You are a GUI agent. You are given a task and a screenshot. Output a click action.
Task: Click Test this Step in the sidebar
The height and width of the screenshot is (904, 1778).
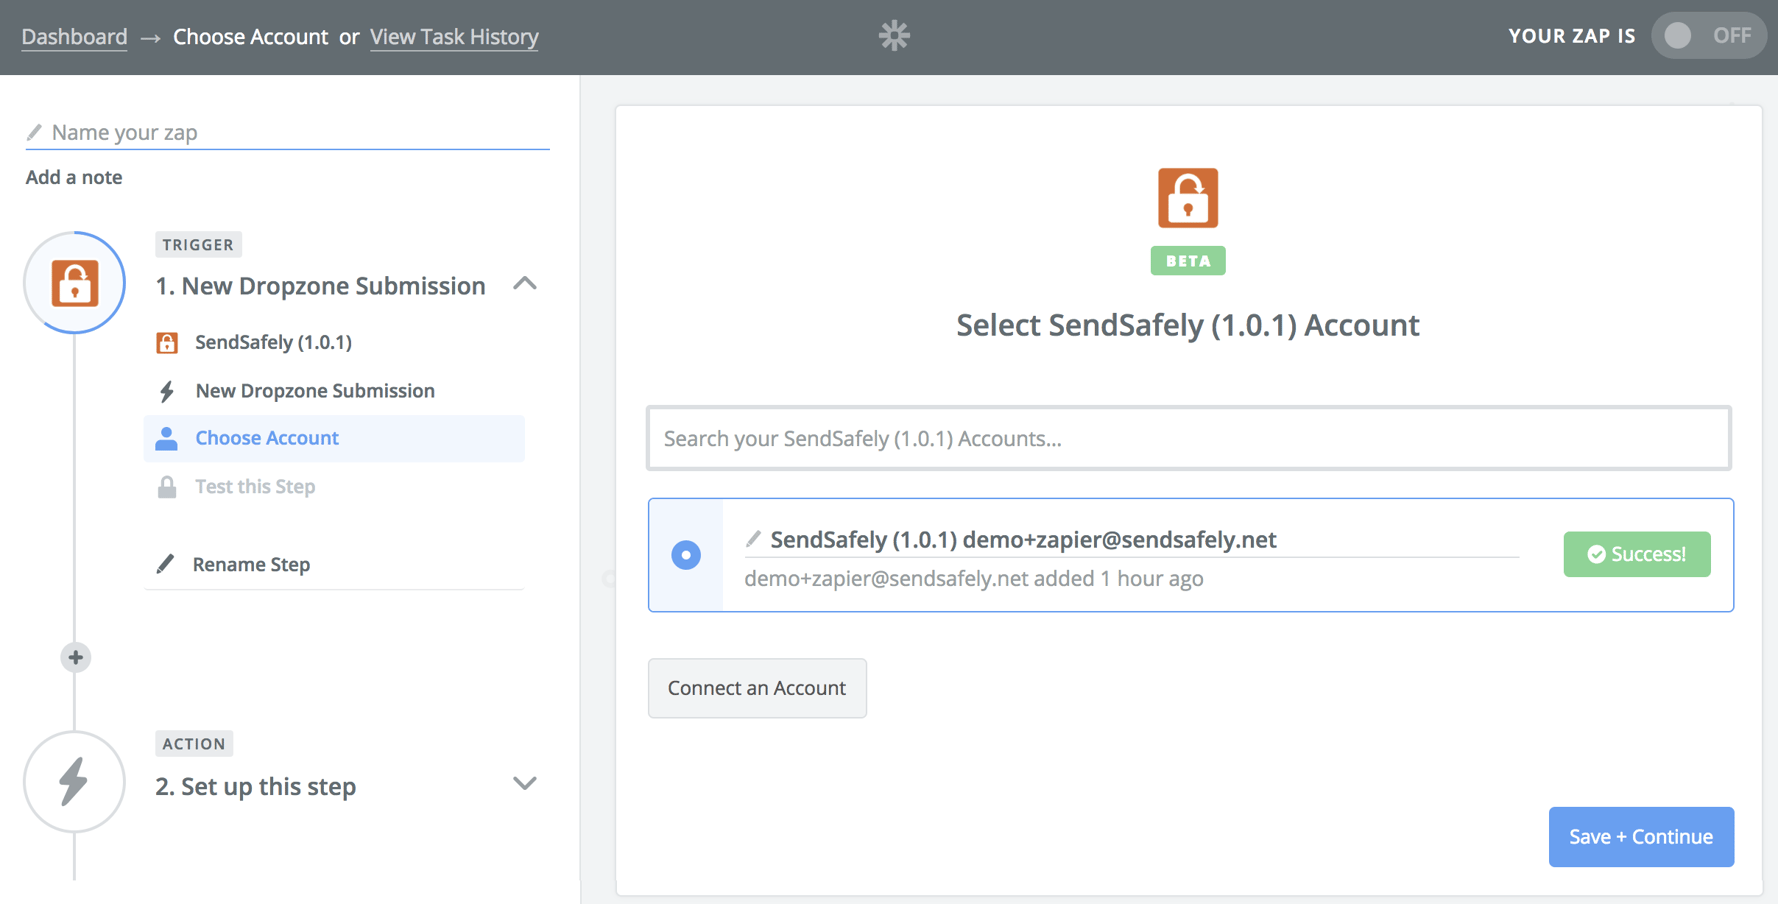click(254, 486)
